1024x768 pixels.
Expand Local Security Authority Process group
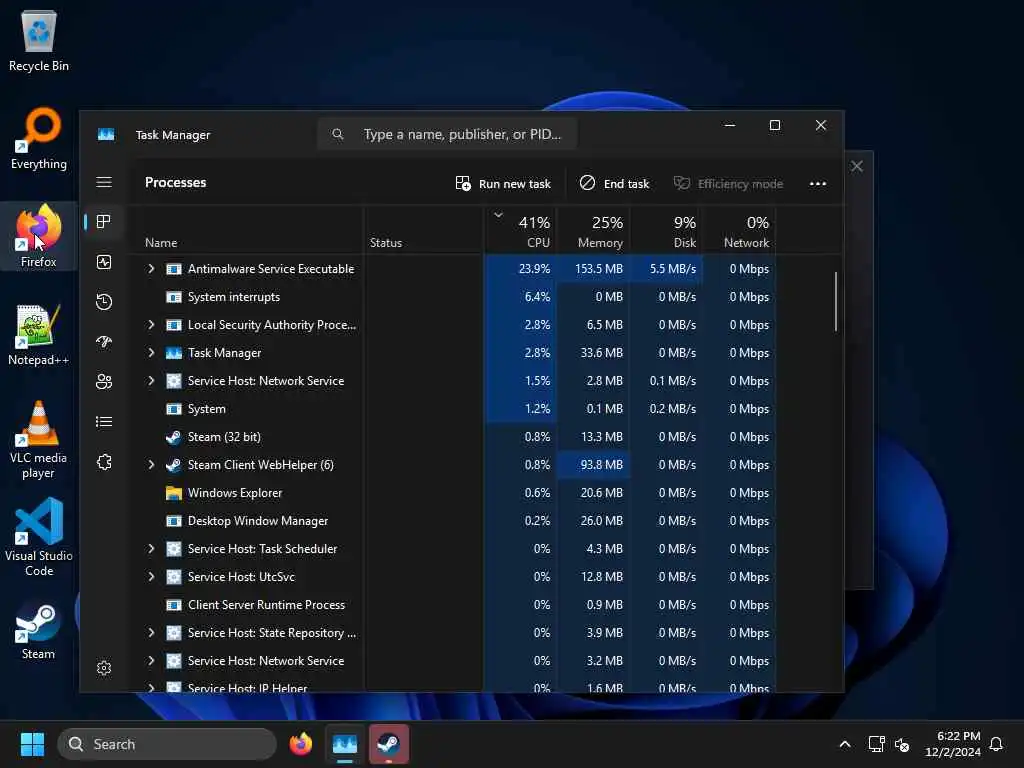[151, 325]
